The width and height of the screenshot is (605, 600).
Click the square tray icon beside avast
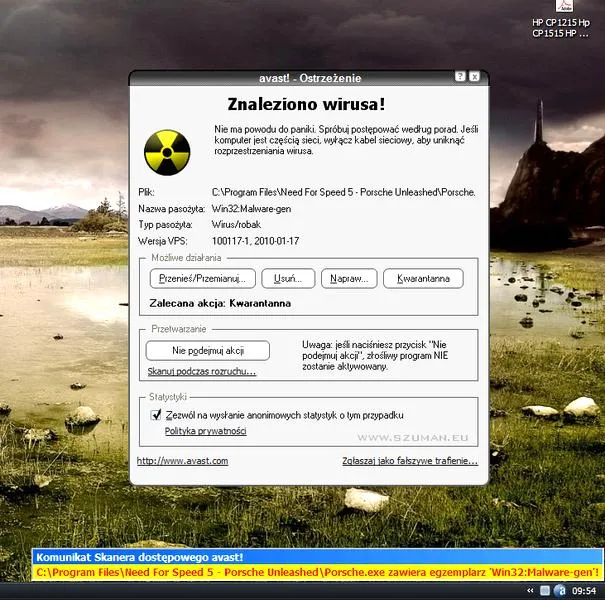point(545,590)
